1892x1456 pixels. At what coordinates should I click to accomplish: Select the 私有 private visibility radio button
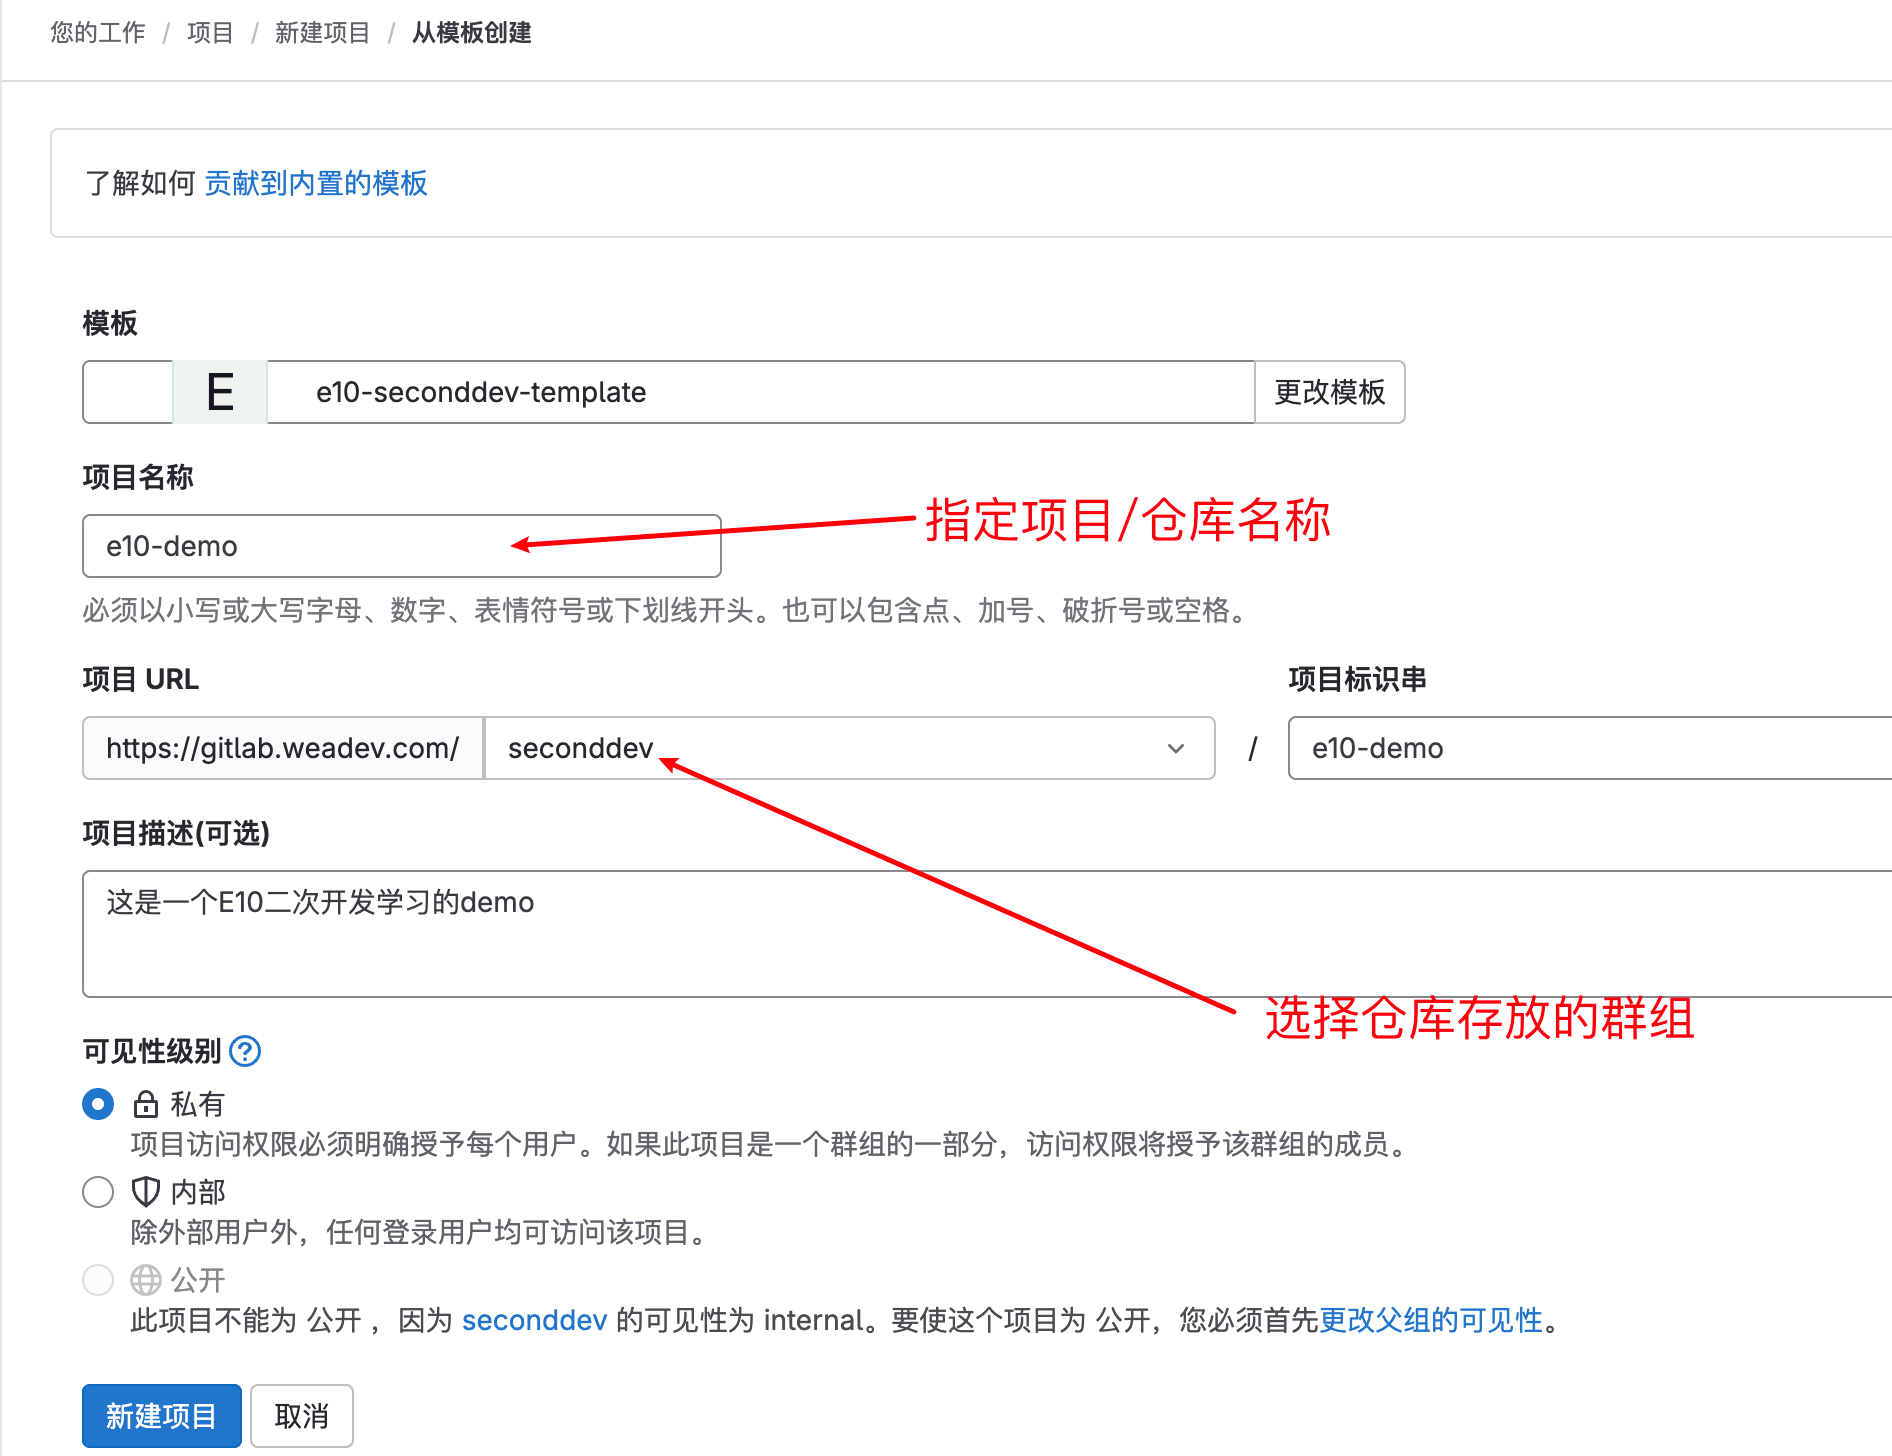point(98,1104)
